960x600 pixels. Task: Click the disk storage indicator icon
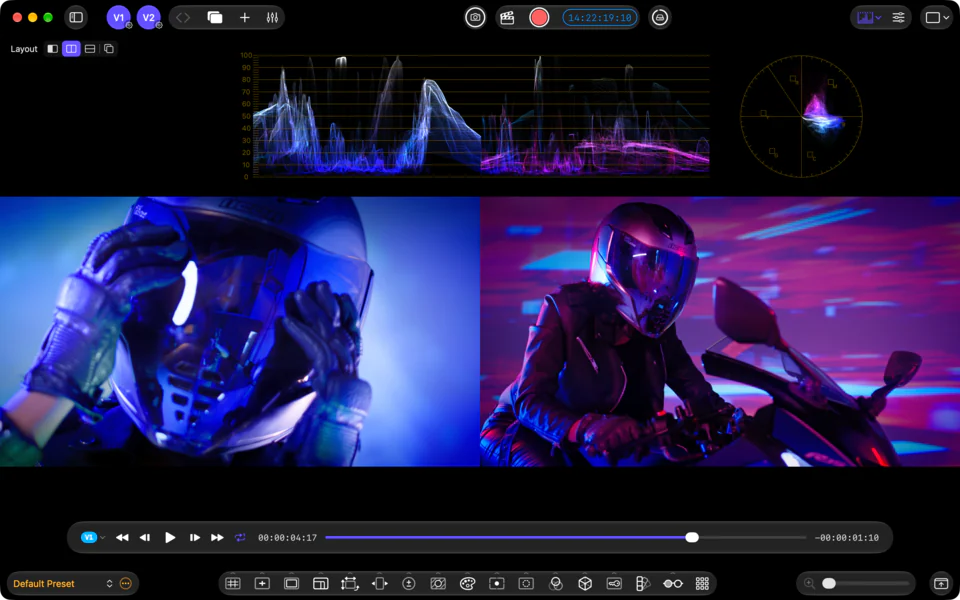(x=660, y=17)
